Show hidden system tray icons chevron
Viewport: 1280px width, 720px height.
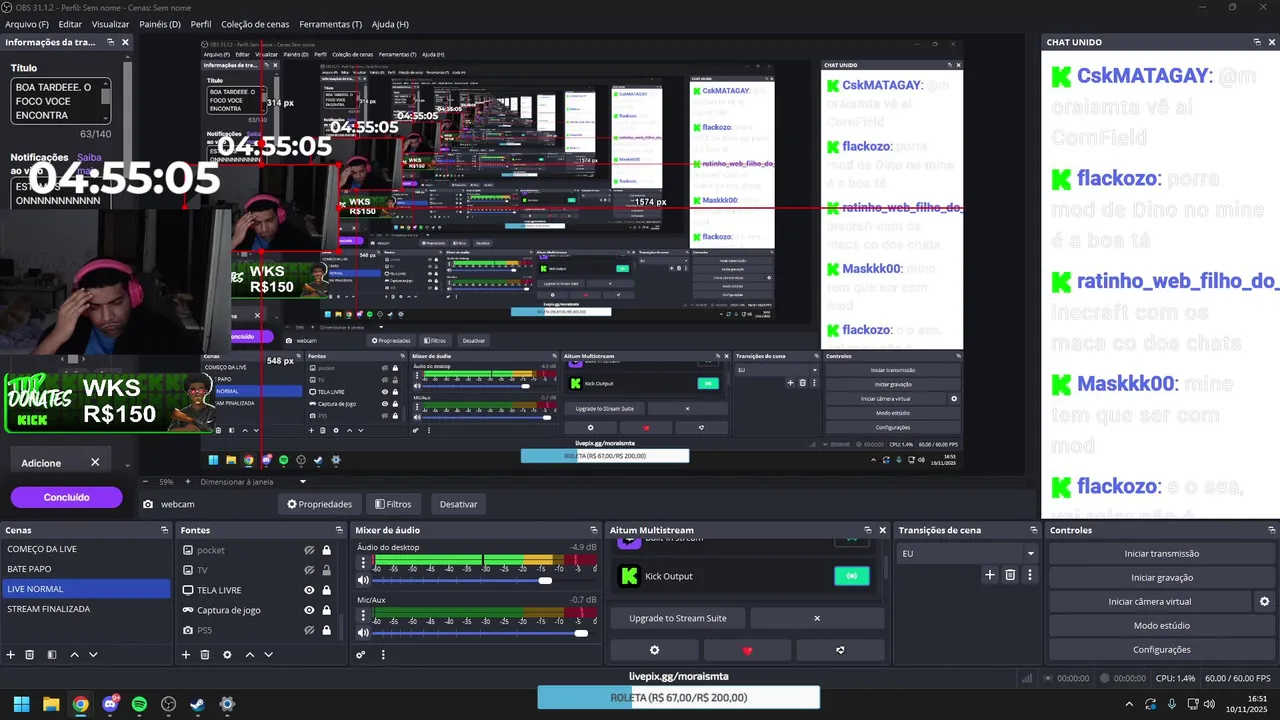click(1129, 704)
